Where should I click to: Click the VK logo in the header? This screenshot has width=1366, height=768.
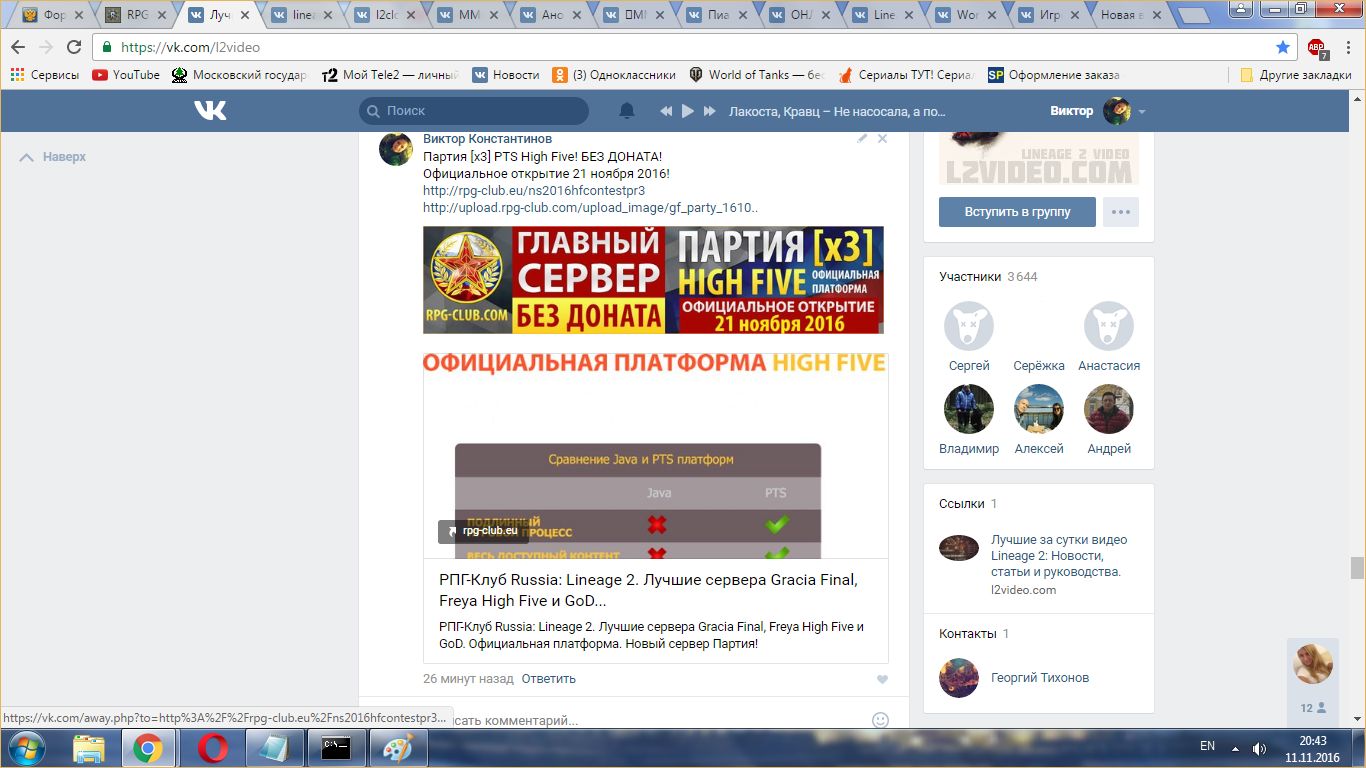pos(210,110)
